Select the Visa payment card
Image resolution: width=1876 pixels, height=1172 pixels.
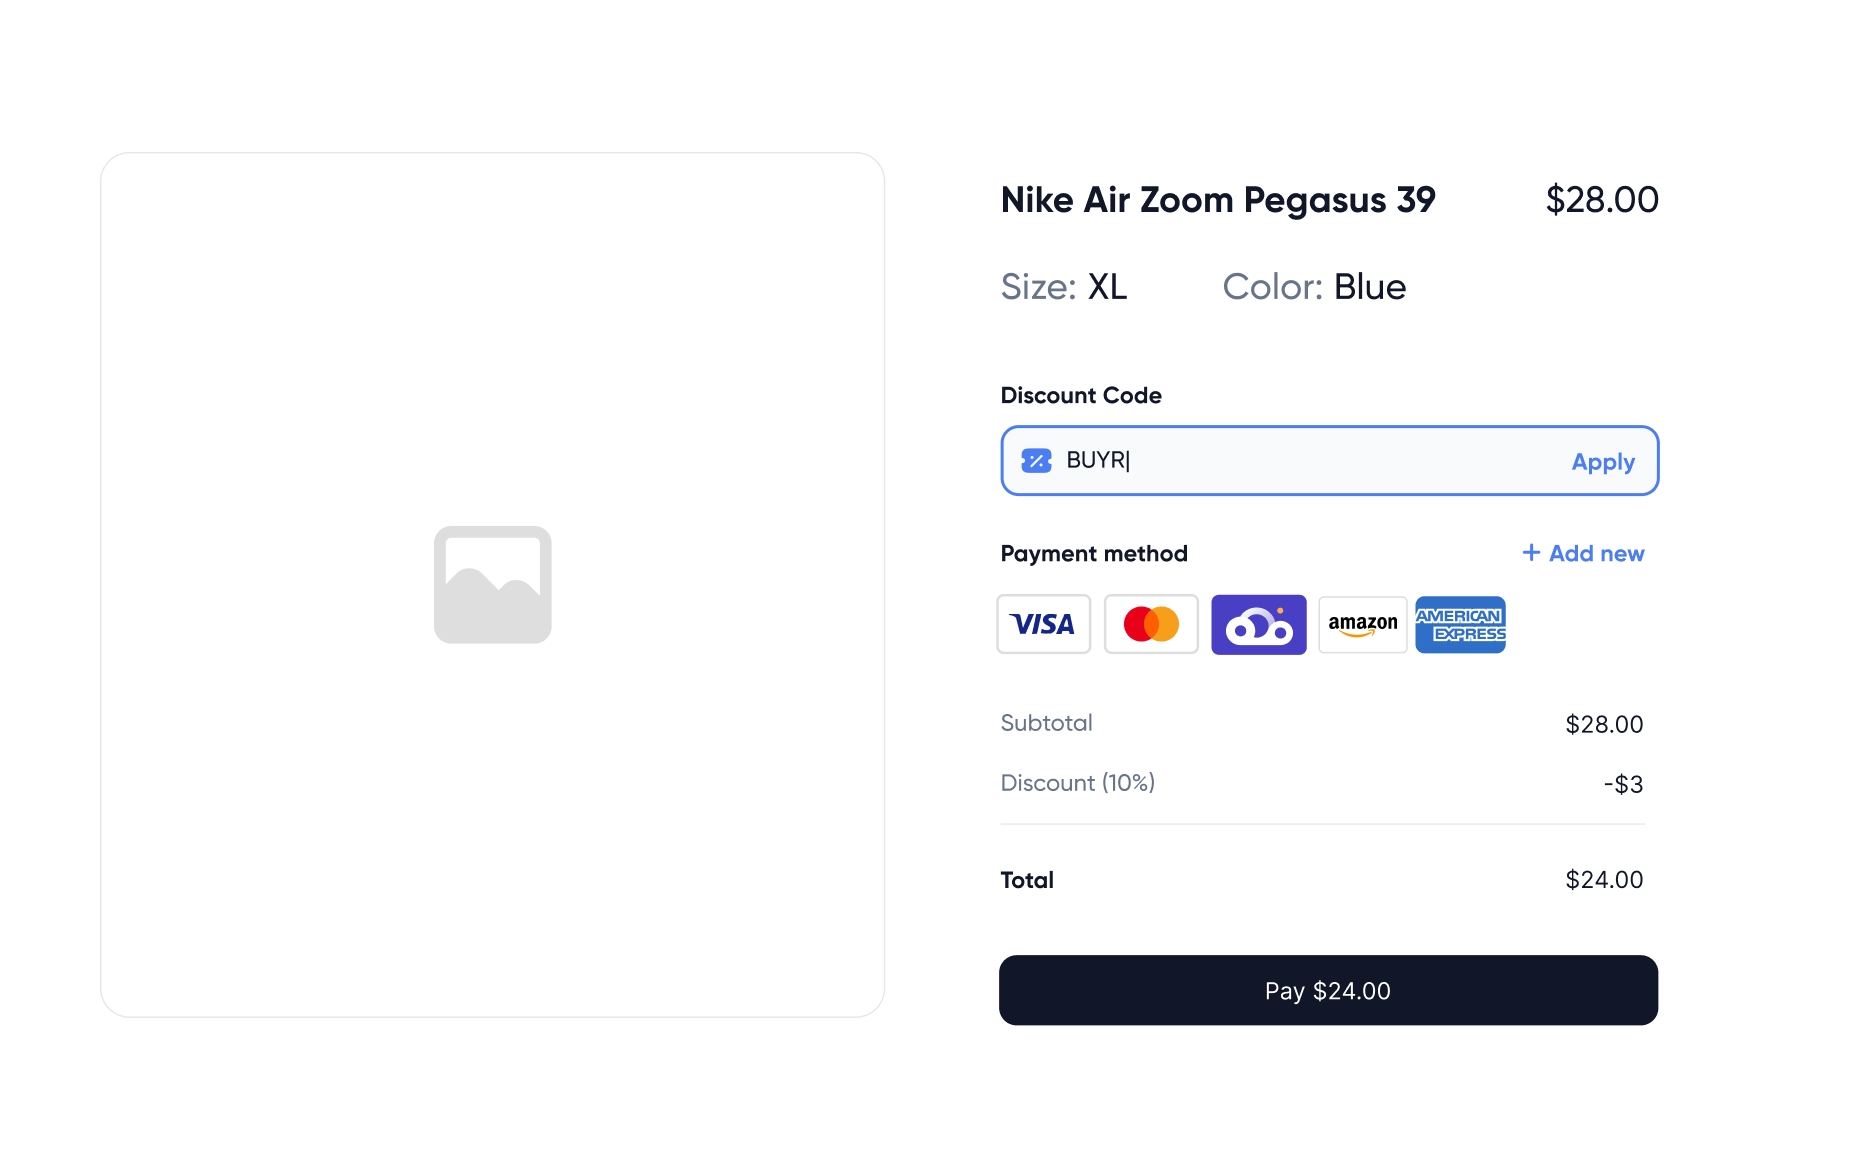point(1043,624)
